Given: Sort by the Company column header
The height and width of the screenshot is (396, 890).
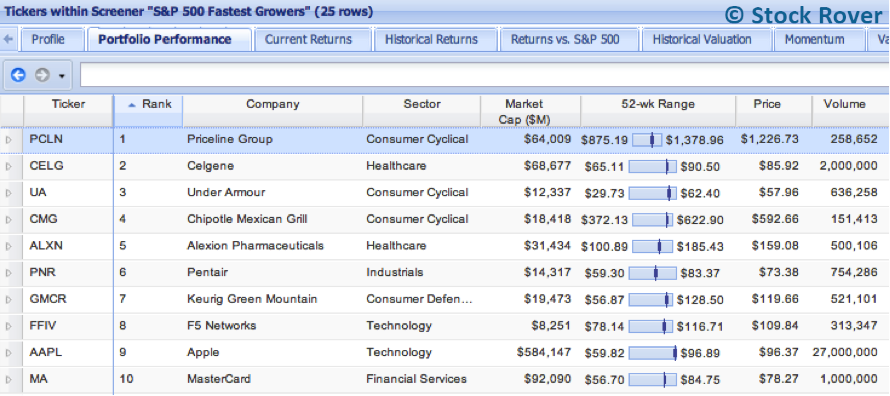Looking at the screenshot, I should click(272, 111).
